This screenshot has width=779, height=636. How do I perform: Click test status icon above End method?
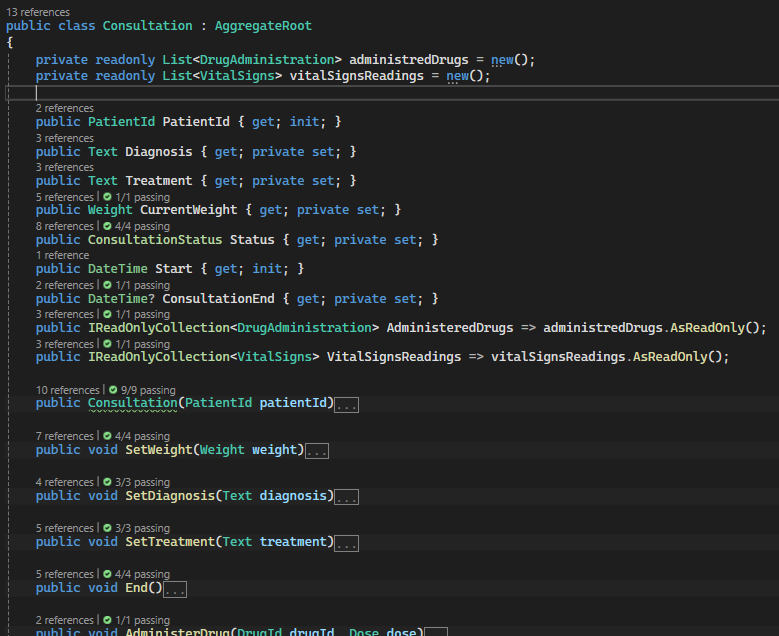pyautogui.click(x=107, y=574)
